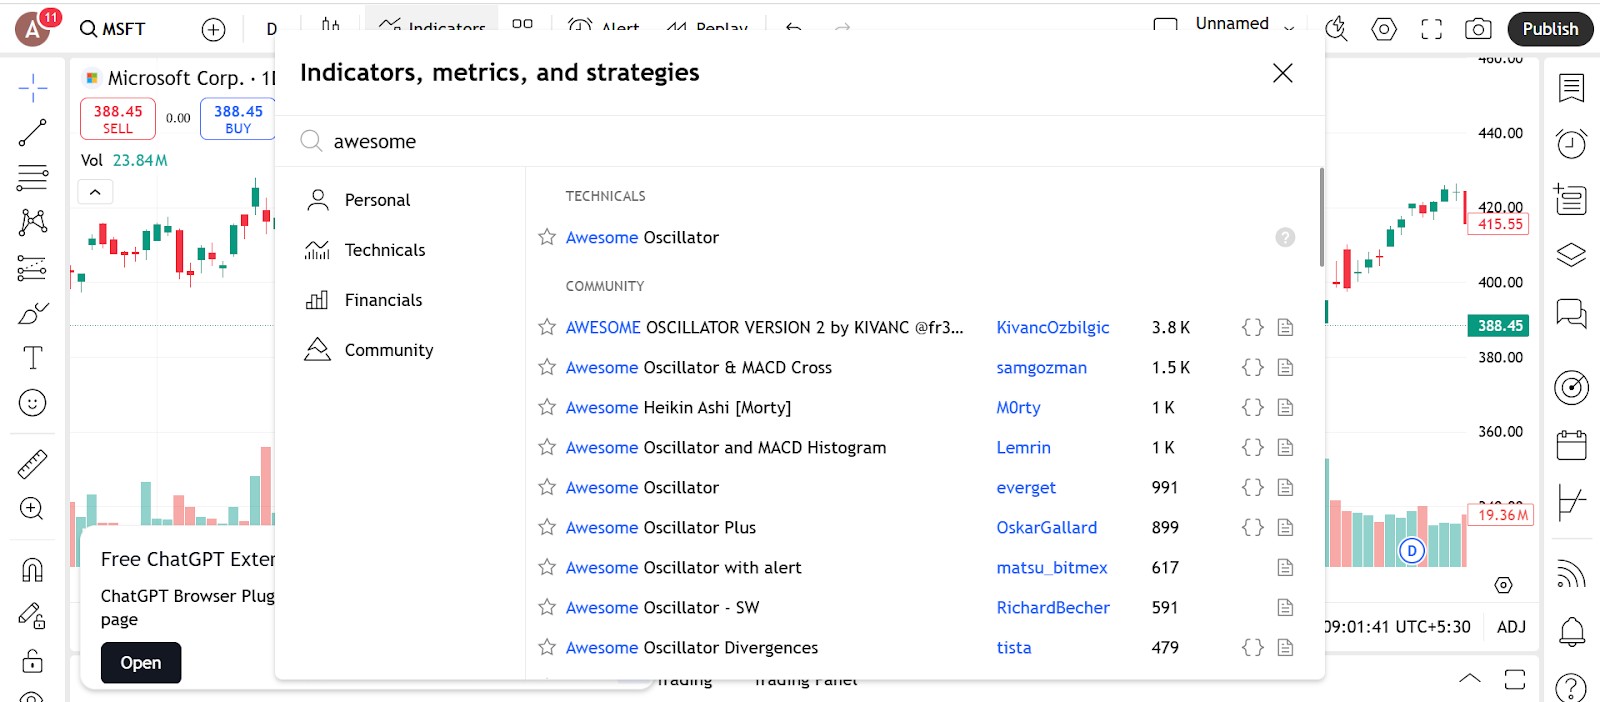Open the object tree layers panel

coord(1571,255)
